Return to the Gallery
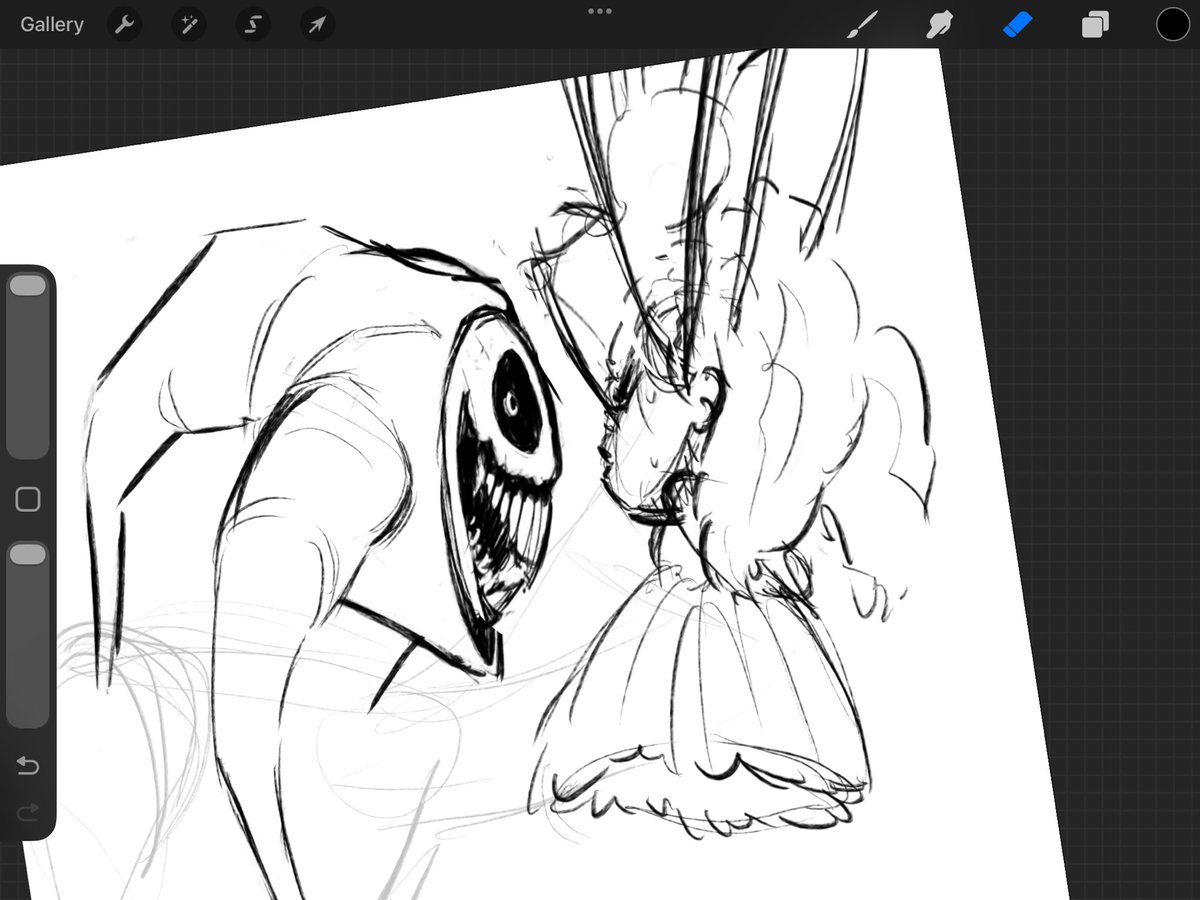 [x=52, y=25]
